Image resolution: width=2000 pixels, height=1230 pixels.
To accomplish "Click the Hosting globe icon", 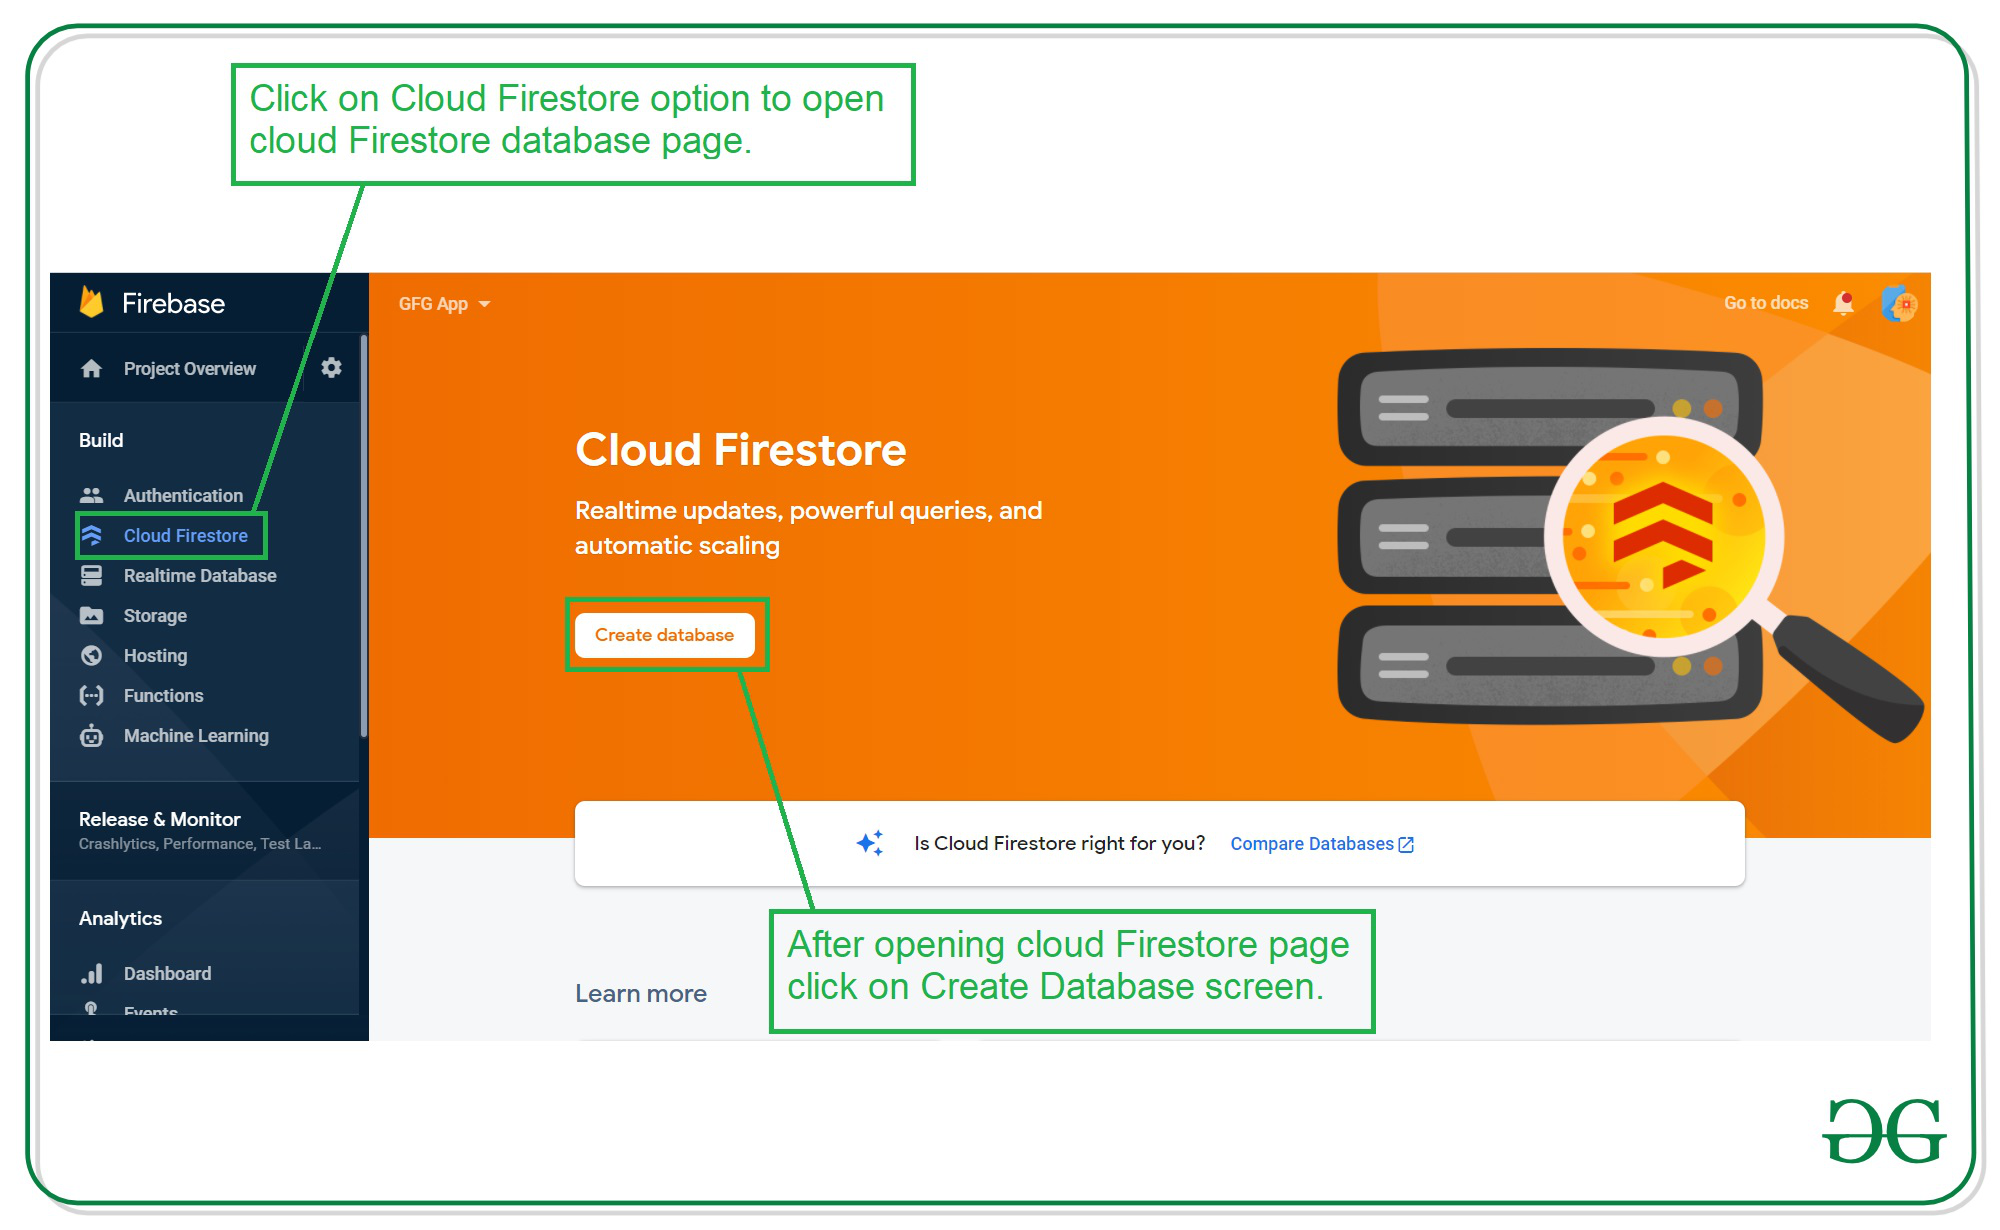I will 92,656.
